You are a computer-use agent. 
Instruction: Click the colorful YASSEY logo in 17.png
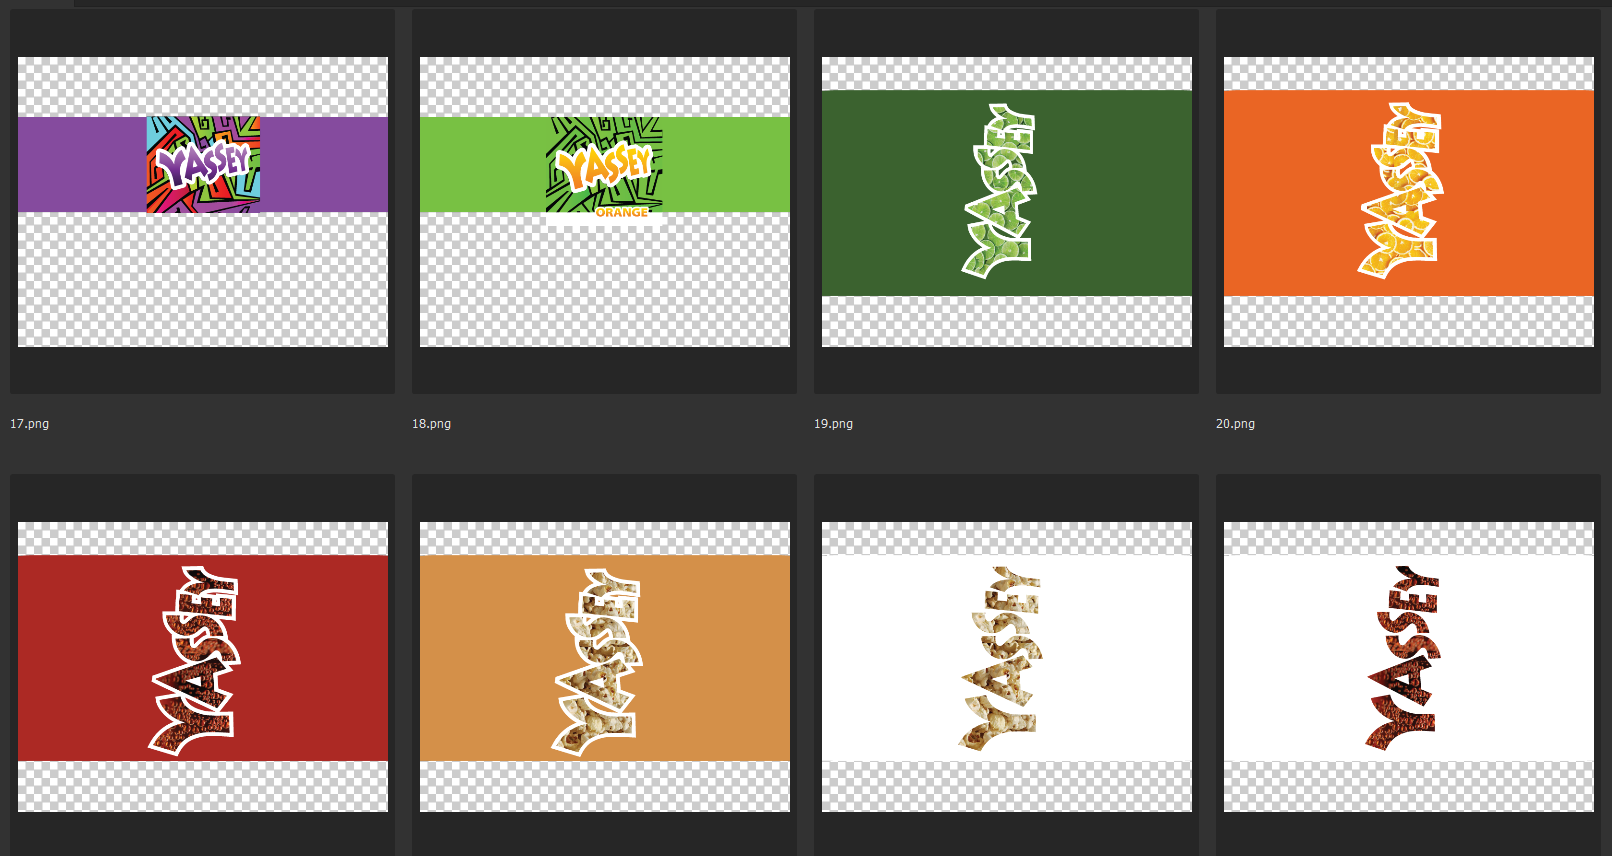point(203,164)
